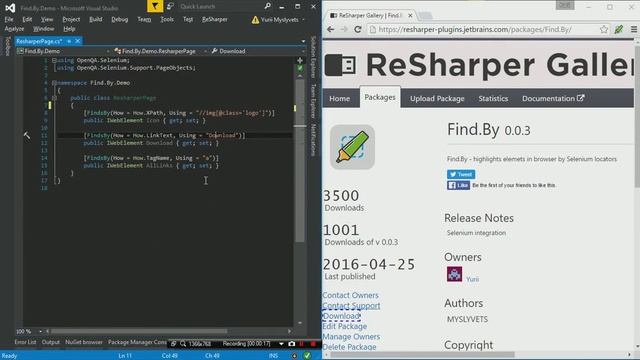Click the Quick Launch search magnifier icon
640x360 pixels.
[267, 6]
